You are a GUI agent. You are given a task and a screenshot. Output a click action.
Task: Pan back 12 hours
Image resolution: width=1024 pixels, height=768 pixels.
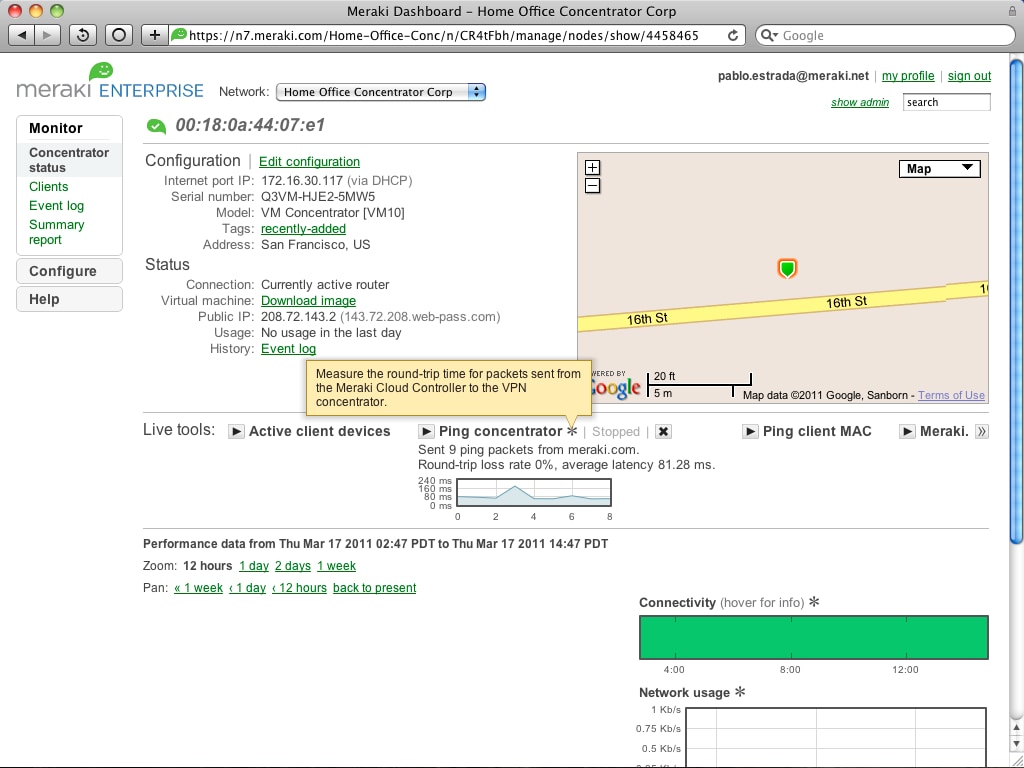299,588
